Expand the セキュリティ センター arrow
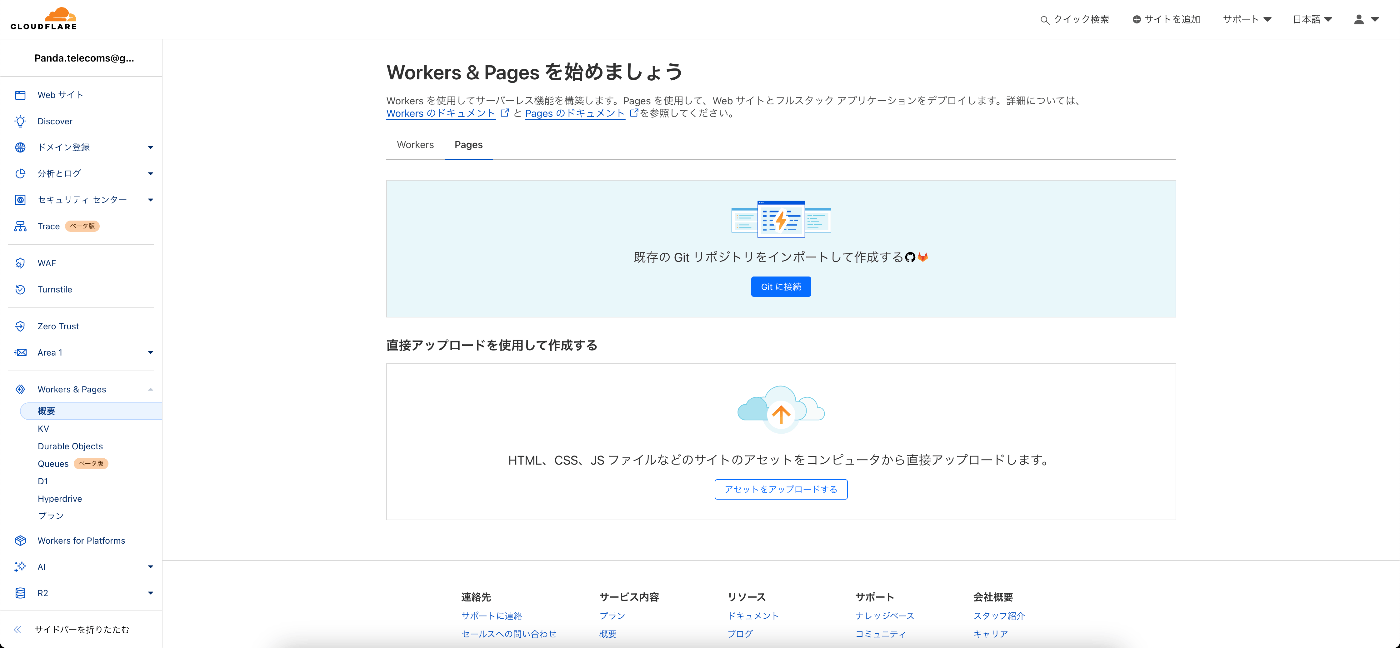 pos(150,200)
